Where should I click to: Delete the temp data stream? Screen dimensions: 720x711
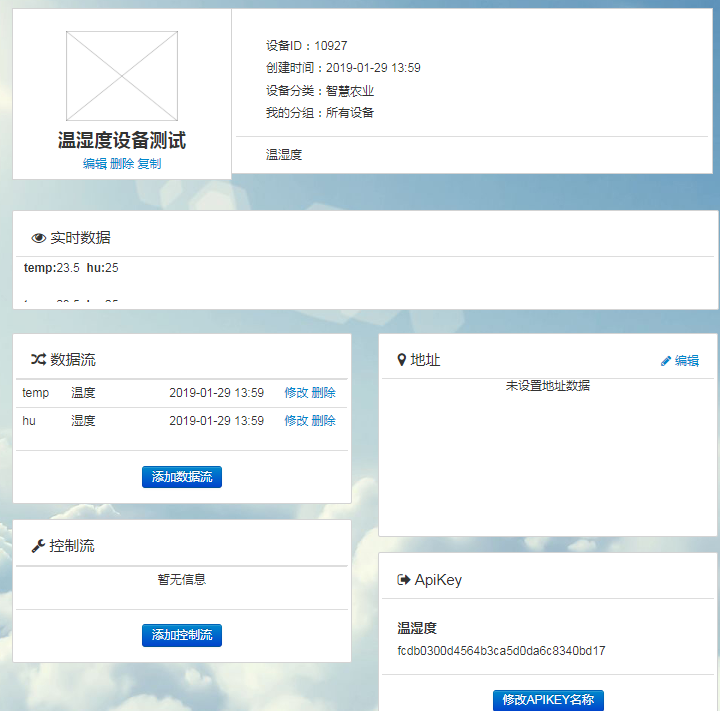pyautogui.click(x=323, y=393)
